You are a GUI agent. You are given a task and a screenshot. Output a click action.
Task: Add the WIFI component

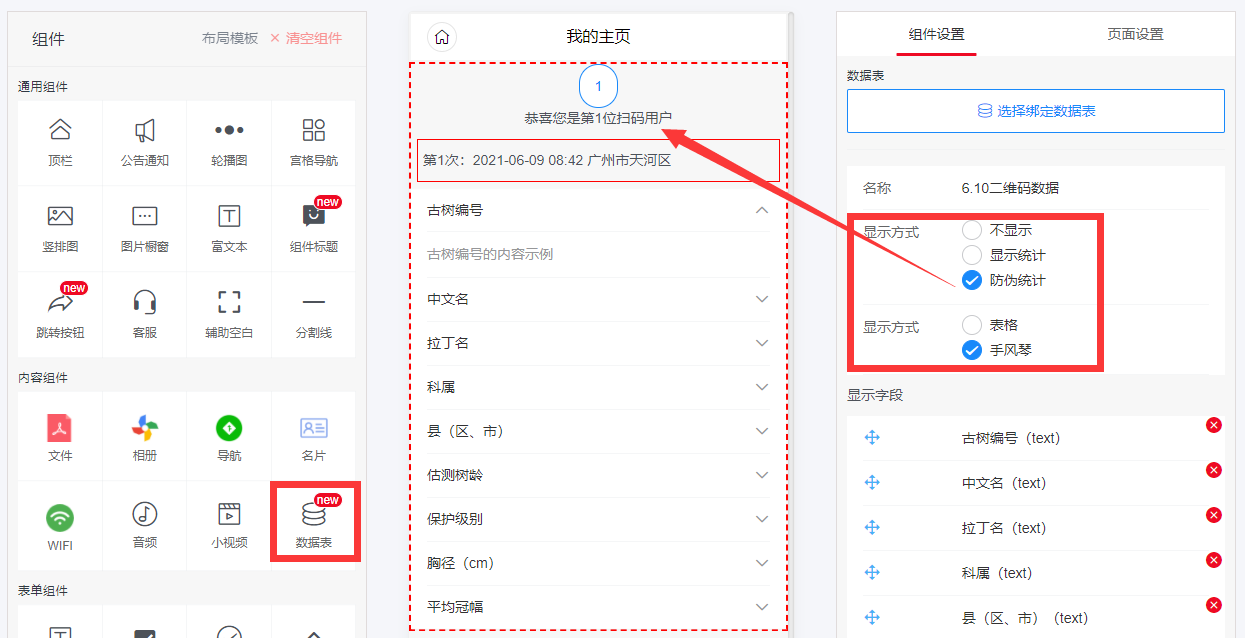(60, 525)
